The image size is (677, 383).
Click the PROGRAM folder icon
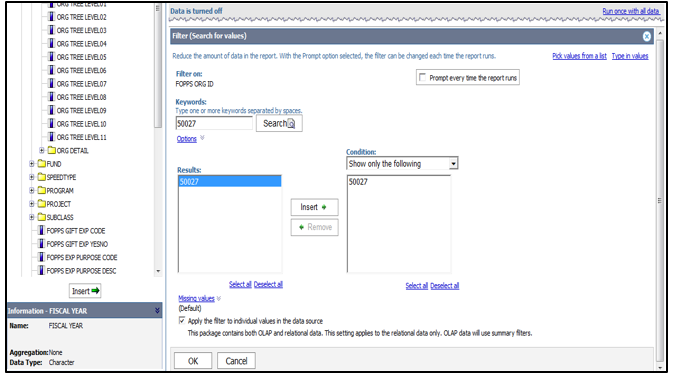(41, 191)
